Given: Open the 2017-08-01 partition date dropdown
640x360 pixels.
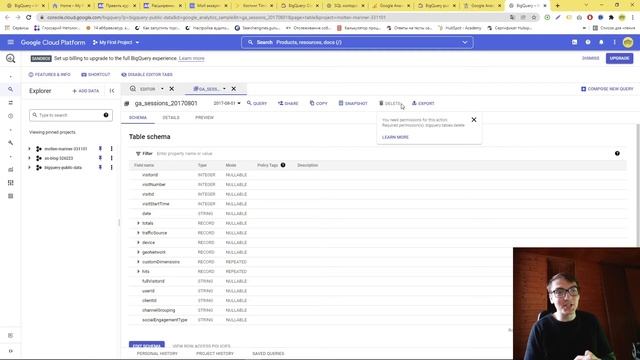Looking at the screenshot, I should coord(227,103).
